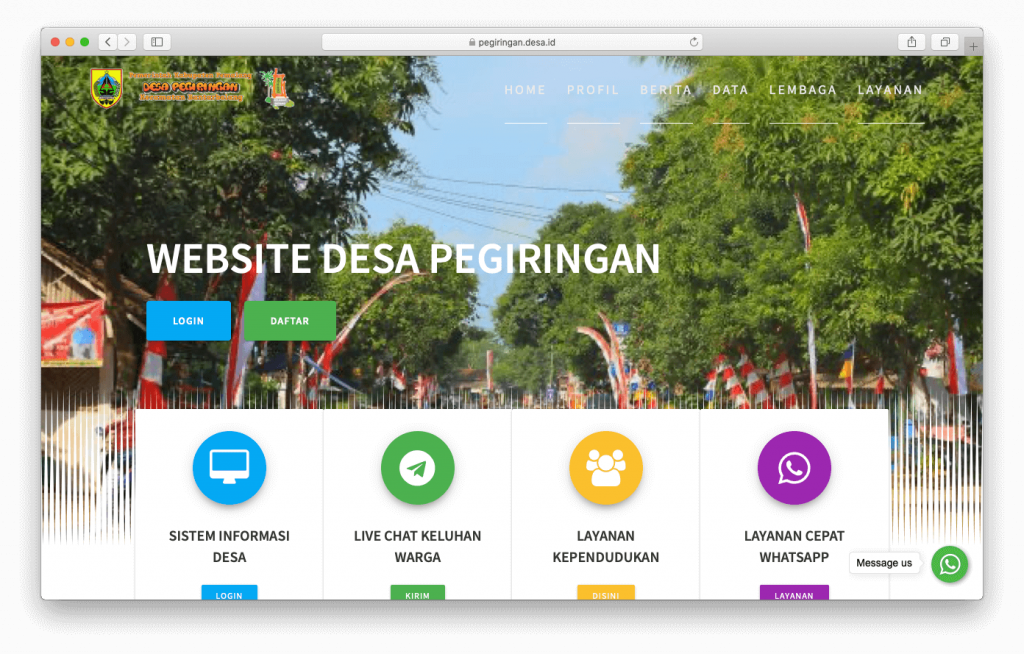Click the blue monitor Sistem Informasi Desa icon
This screenshot has height=654, width=1024.
pyautogui.click(x=229, y=468)
